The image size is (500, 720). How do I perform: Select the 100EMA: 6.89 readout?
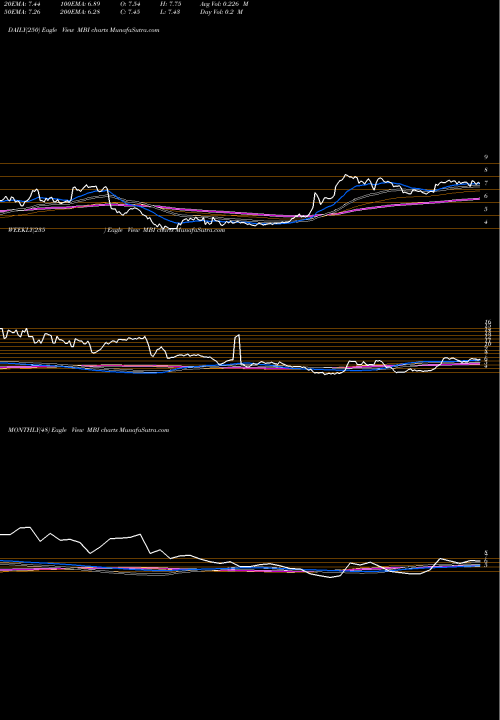80,4
